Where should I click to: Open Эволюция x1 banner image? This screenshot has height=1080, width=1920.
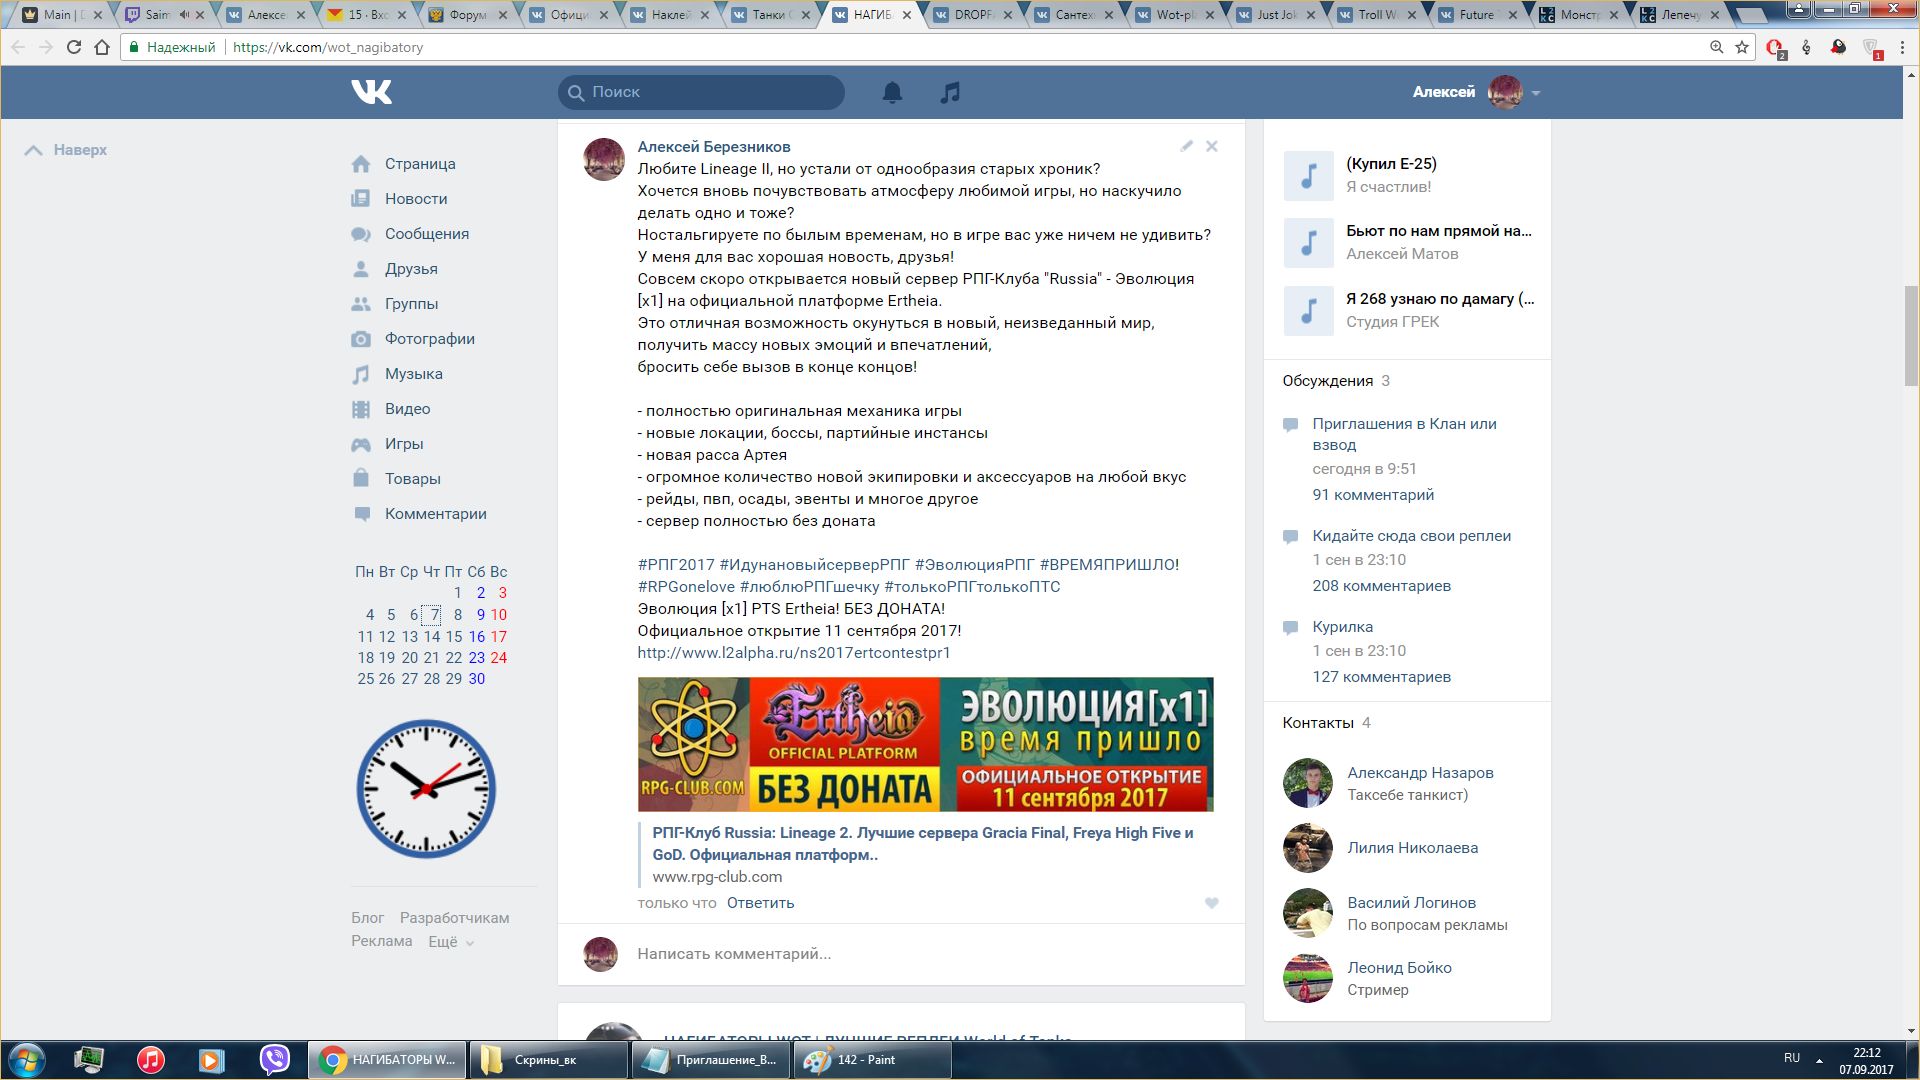point(925,744)
